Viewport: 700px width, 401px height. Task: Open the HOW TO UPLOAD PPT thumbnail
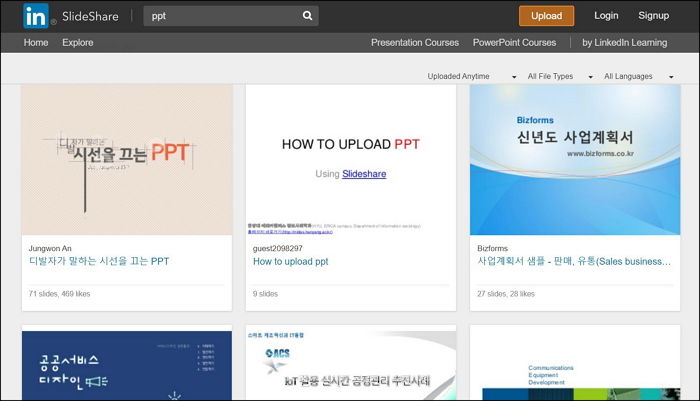[x=350, y=160]
